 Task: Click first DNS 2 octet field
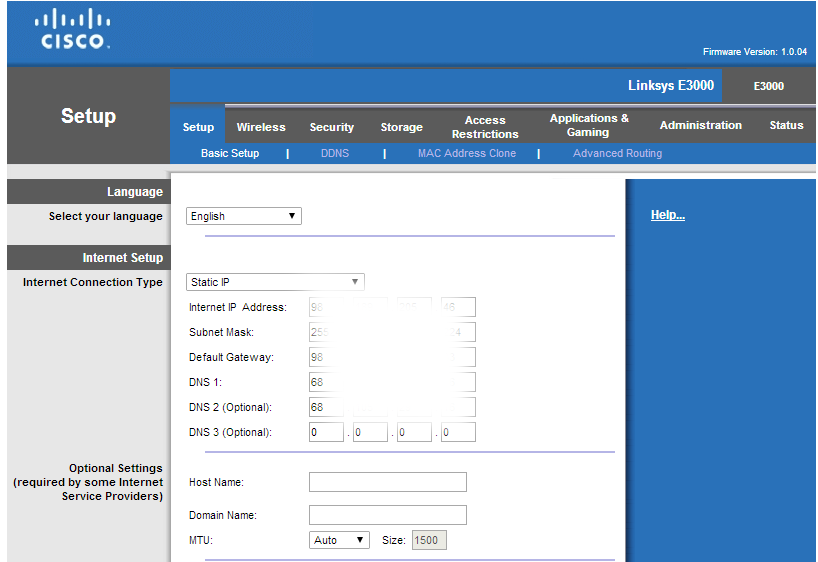coord(326,407)
